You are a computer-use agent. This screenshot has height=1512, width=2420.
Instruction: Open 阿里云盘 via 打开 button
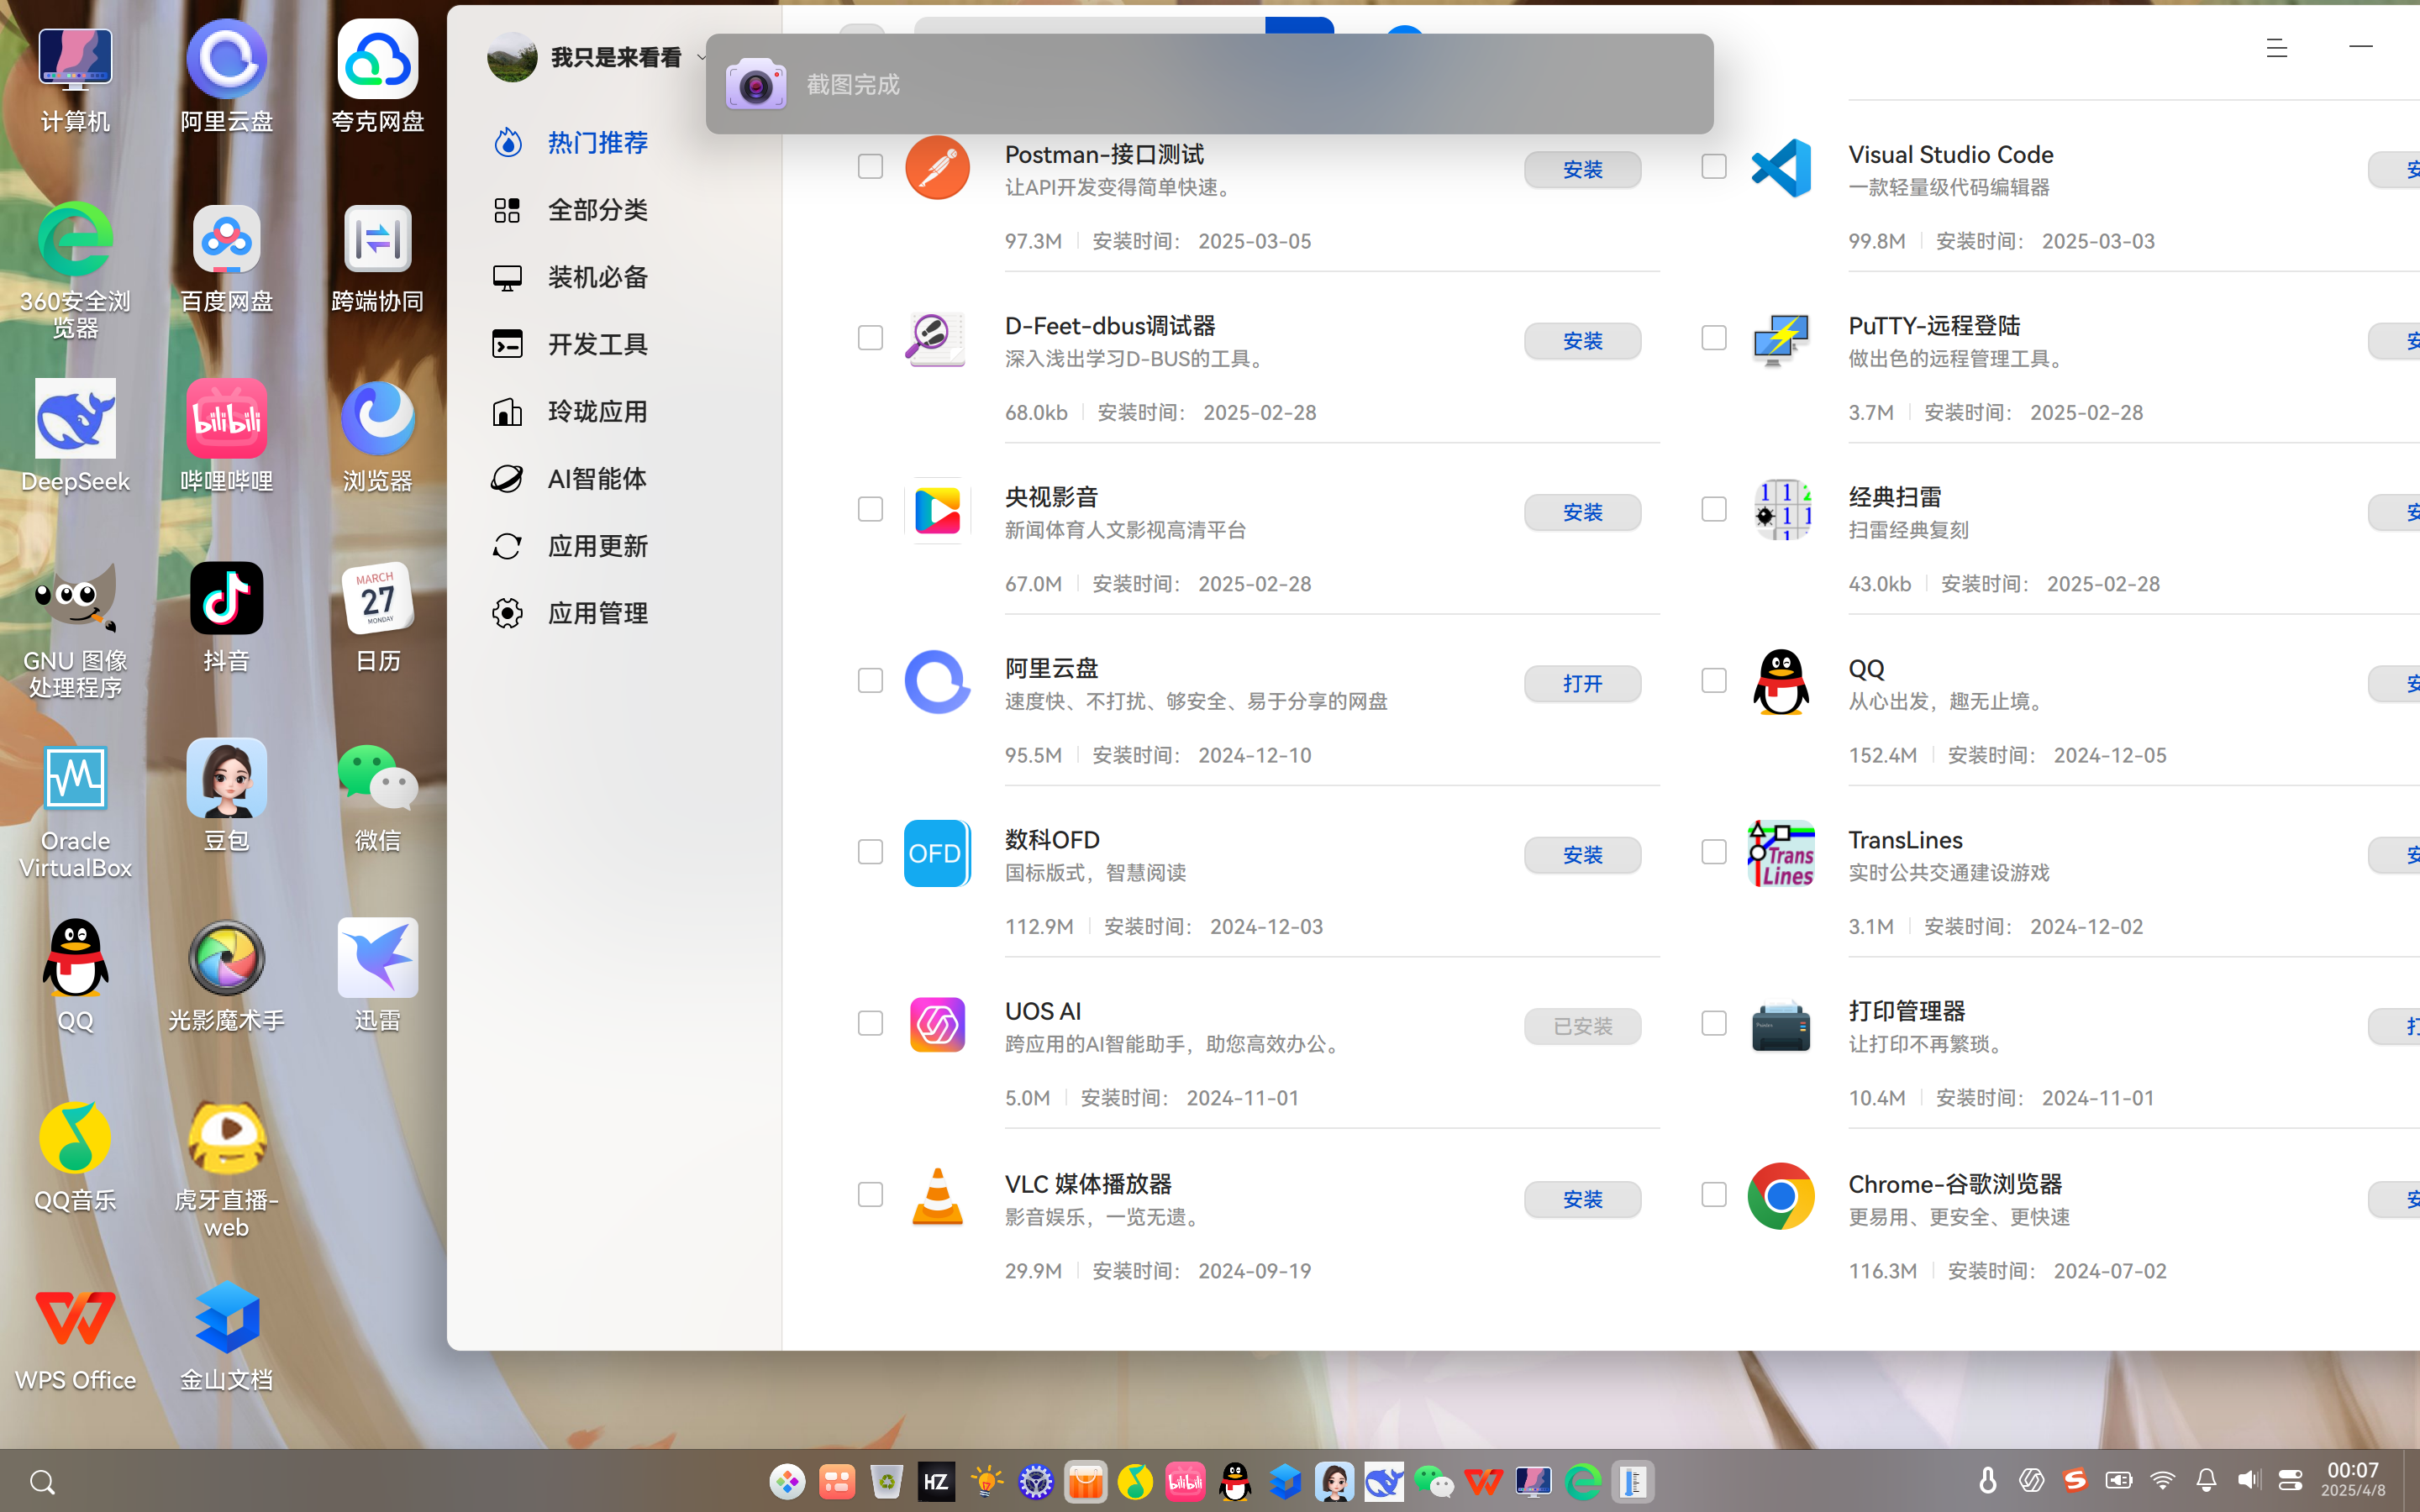(x=1582, y=684)
